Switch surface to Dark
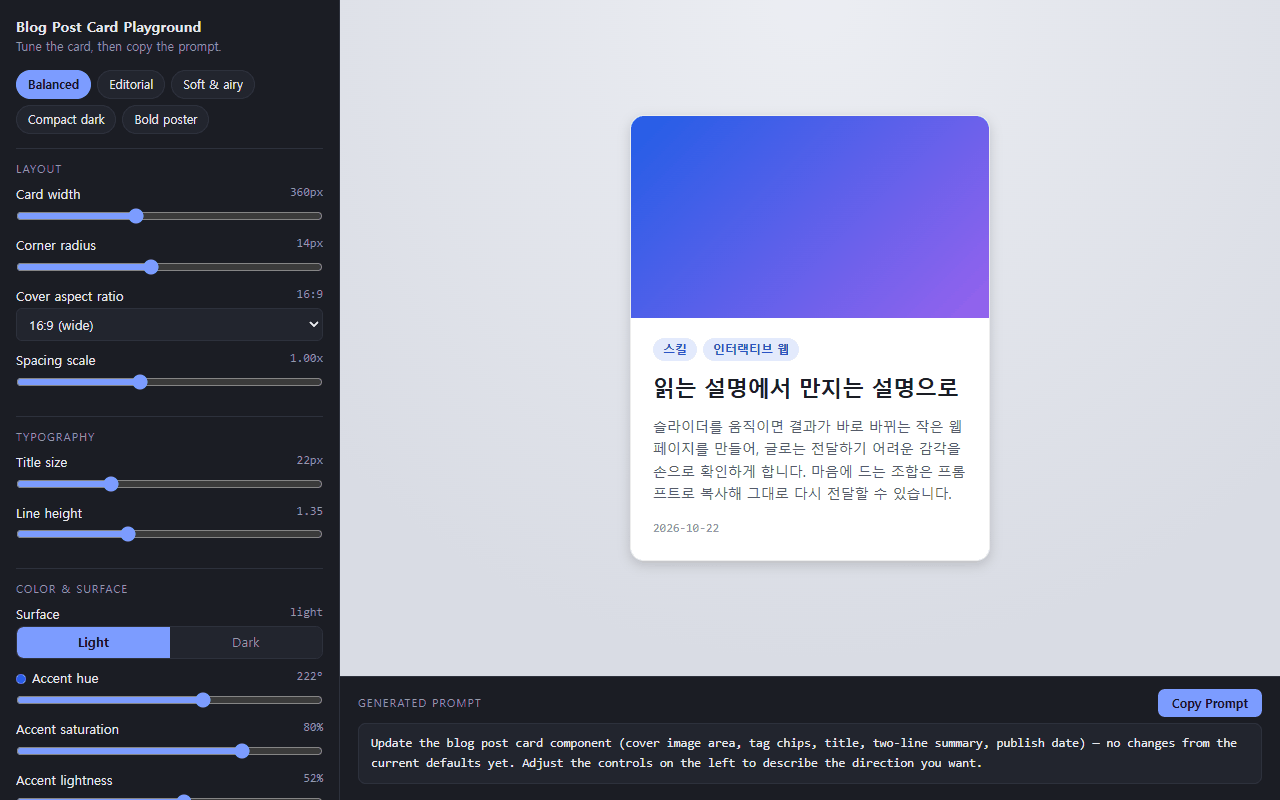 pyautogui.click(x=246, y=643)
